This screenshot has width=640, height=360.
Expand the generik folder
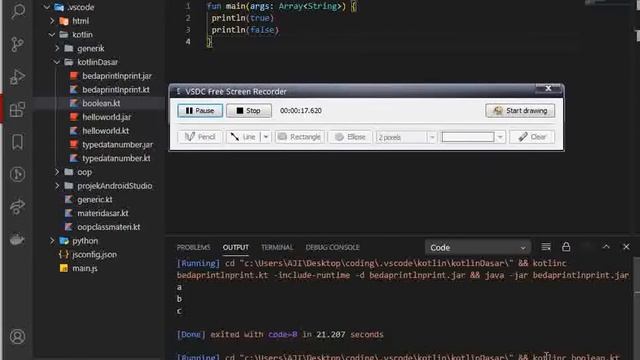pyautogui.click(x=57, y=48)
